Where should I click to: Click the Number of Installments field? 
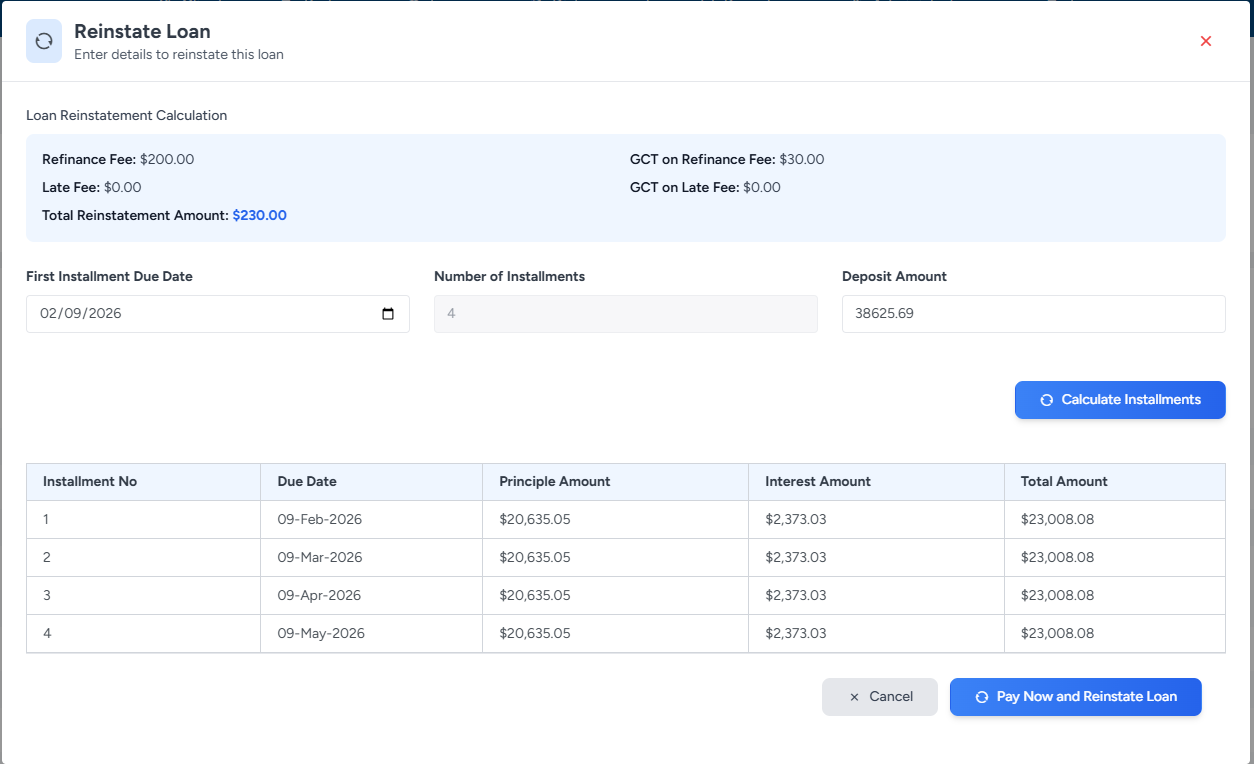pyautogui.click(x=625, y=314)
